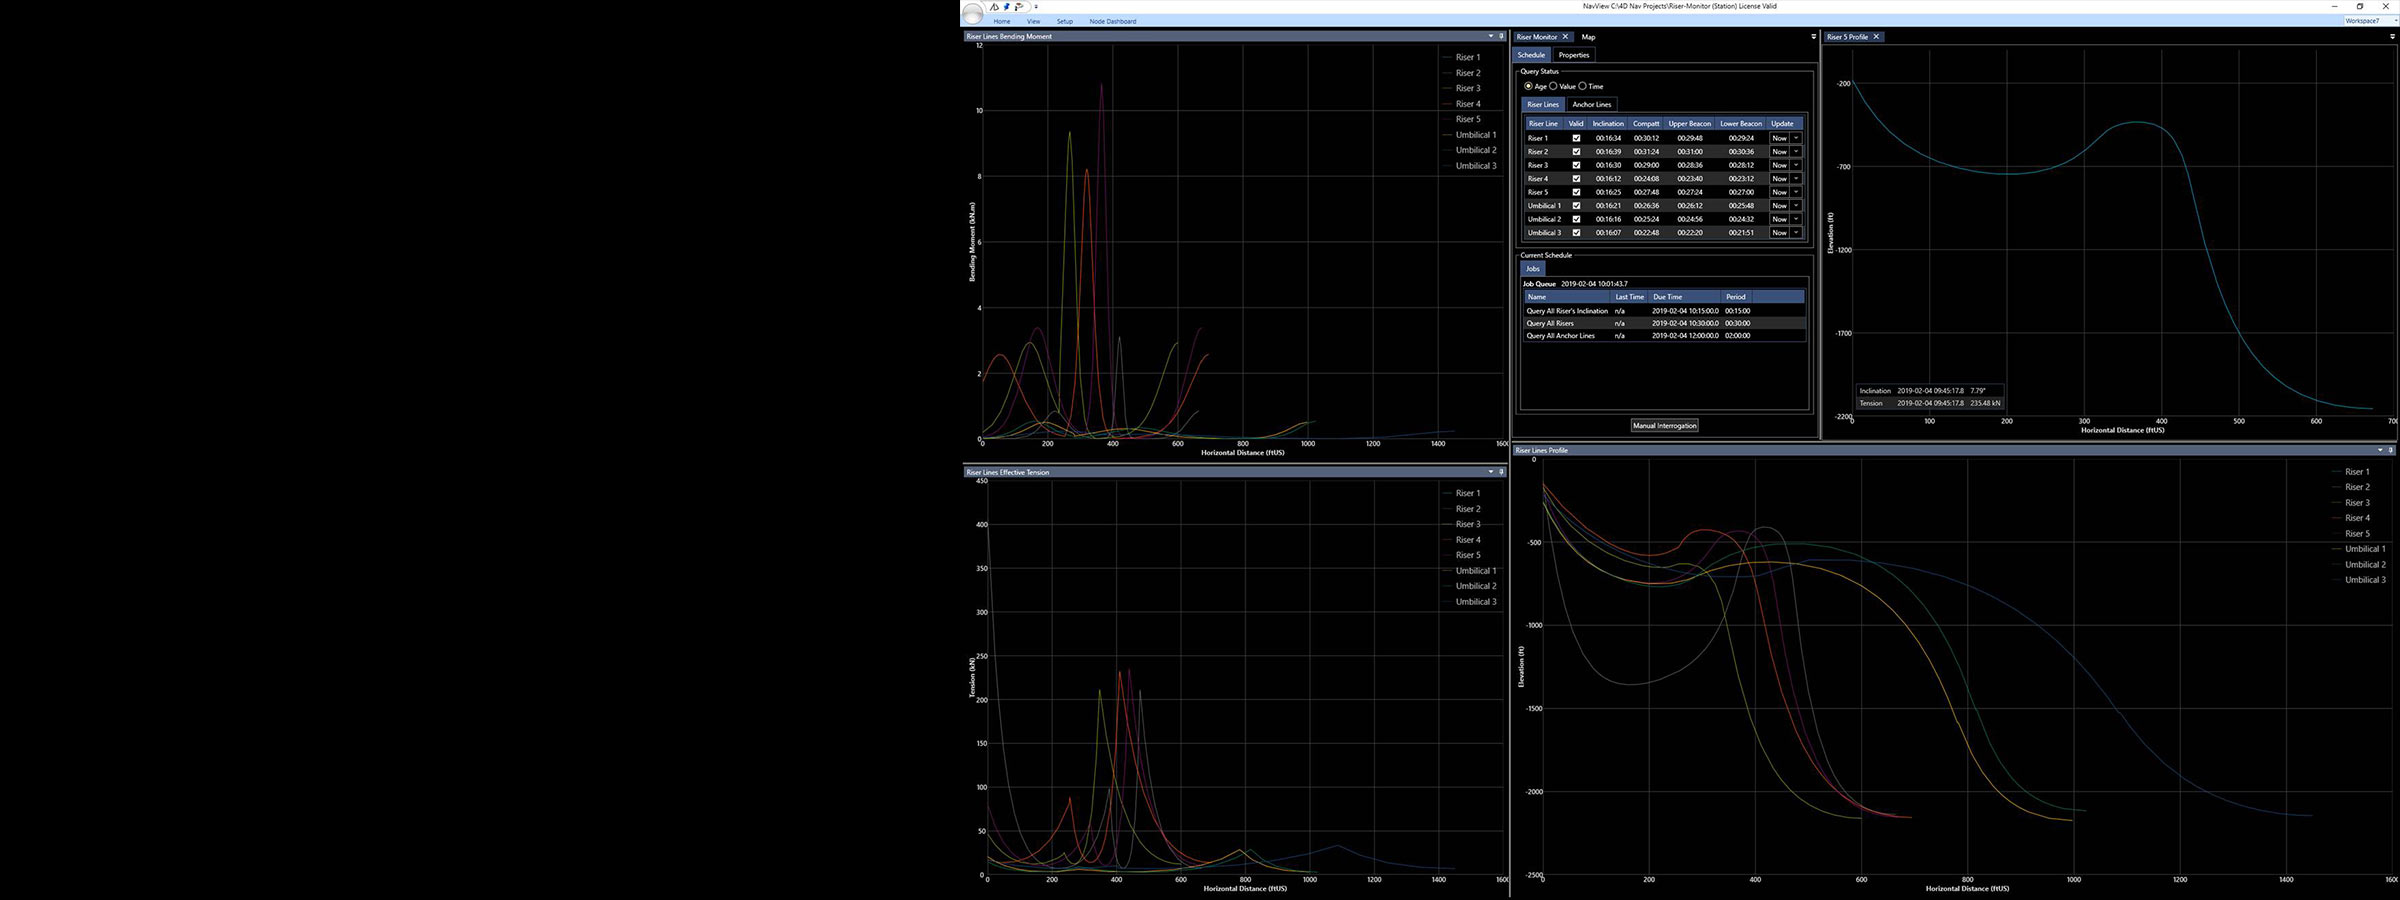Sort the table by Inclination column header

1608,124
